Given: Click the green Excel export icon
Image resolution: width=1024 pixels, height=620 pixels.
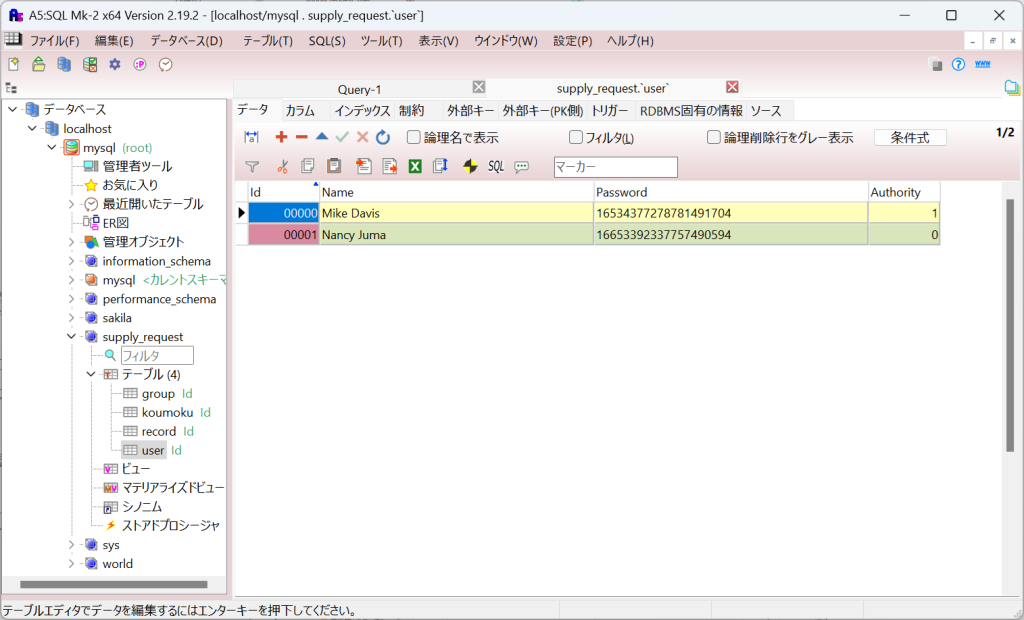Looking at the screenshot, I should [415, 166].
